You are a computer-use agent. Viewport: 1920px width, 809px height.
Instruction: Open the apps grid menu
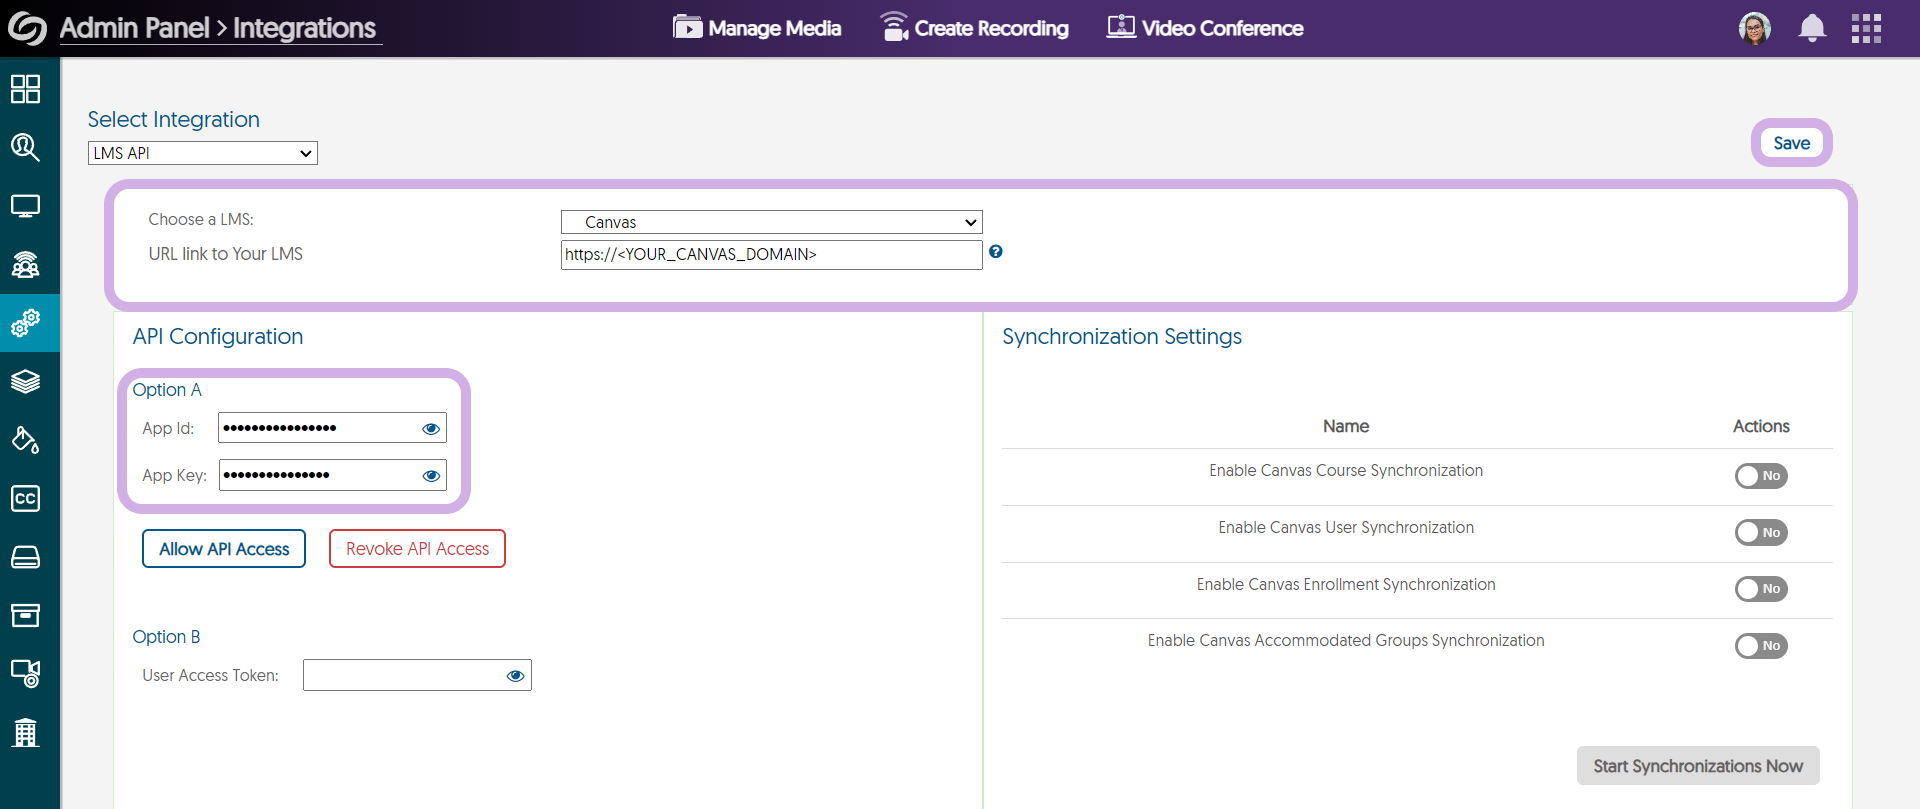point(1866,28)
